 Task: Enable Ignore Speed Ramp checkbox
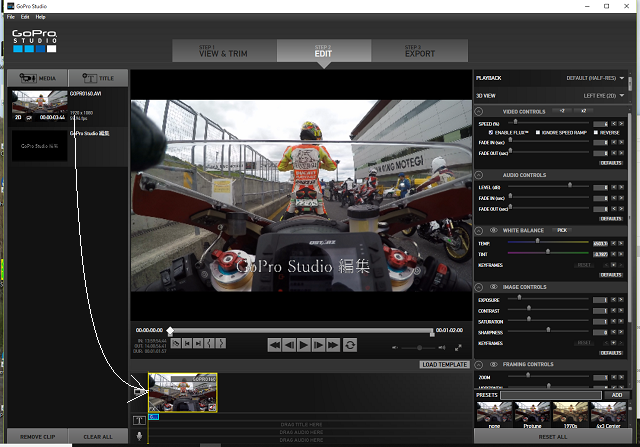point(538,132)
